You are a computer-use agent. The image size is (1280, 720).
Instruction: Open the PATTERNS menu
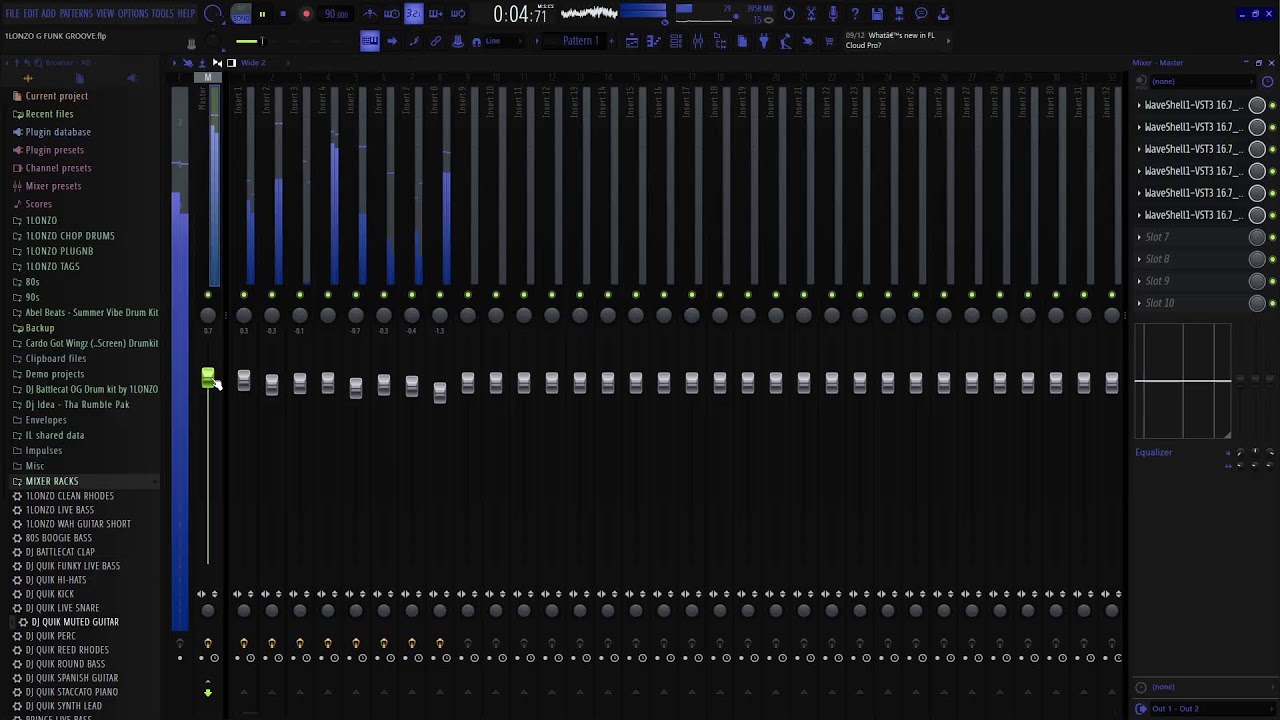(x=76, y=13)
